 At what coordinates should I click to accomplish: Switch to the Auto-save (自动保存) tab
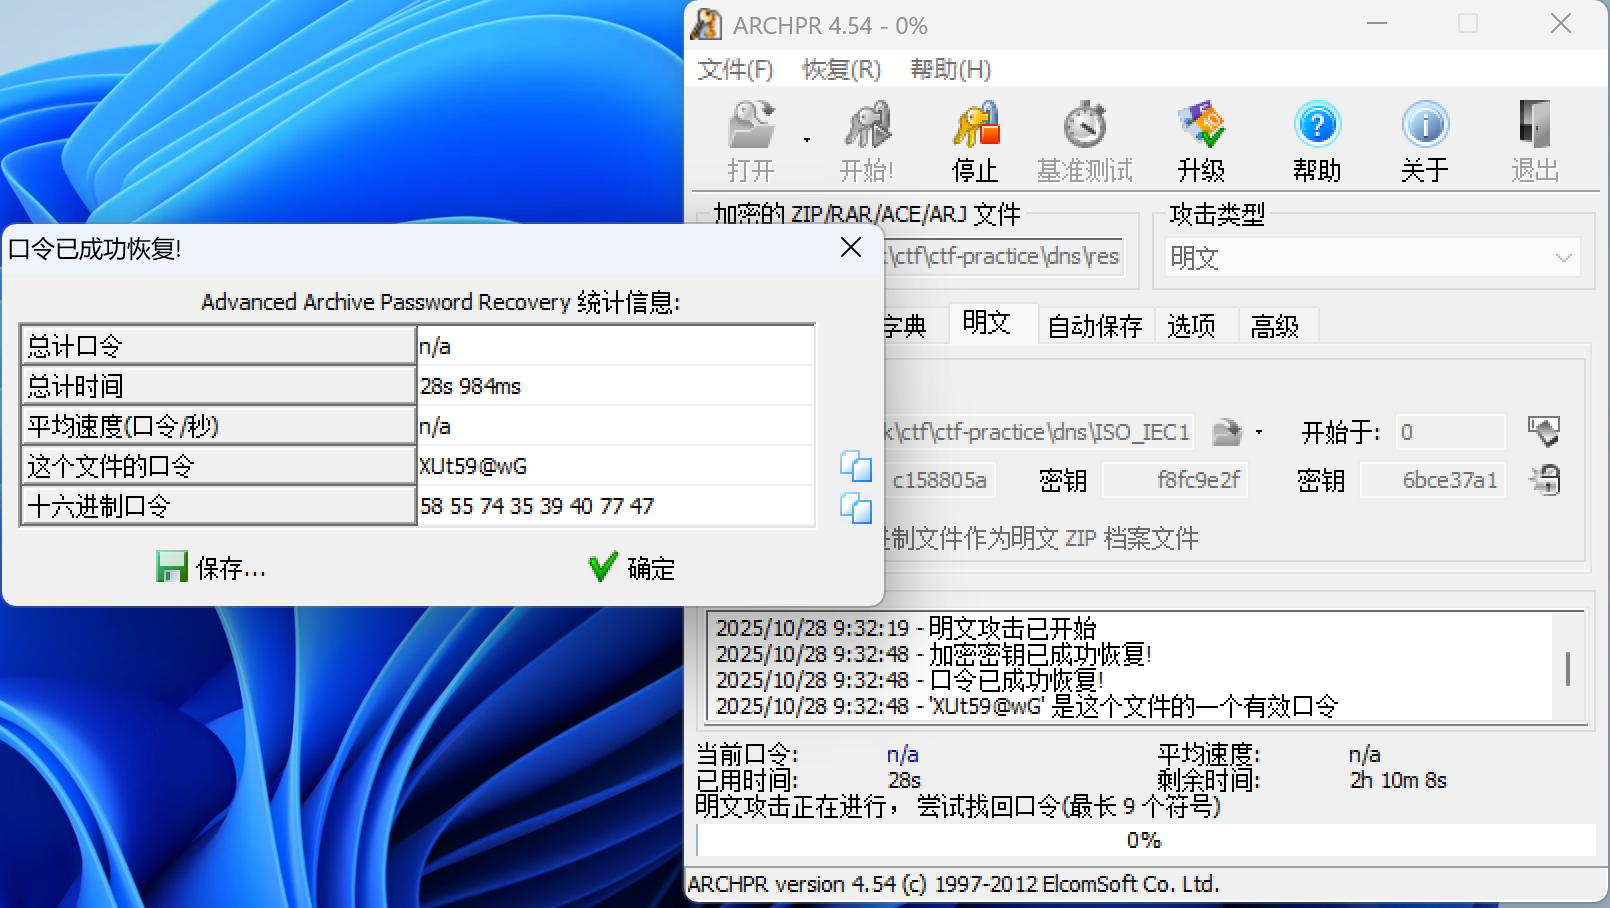(x=1094, y=326)
